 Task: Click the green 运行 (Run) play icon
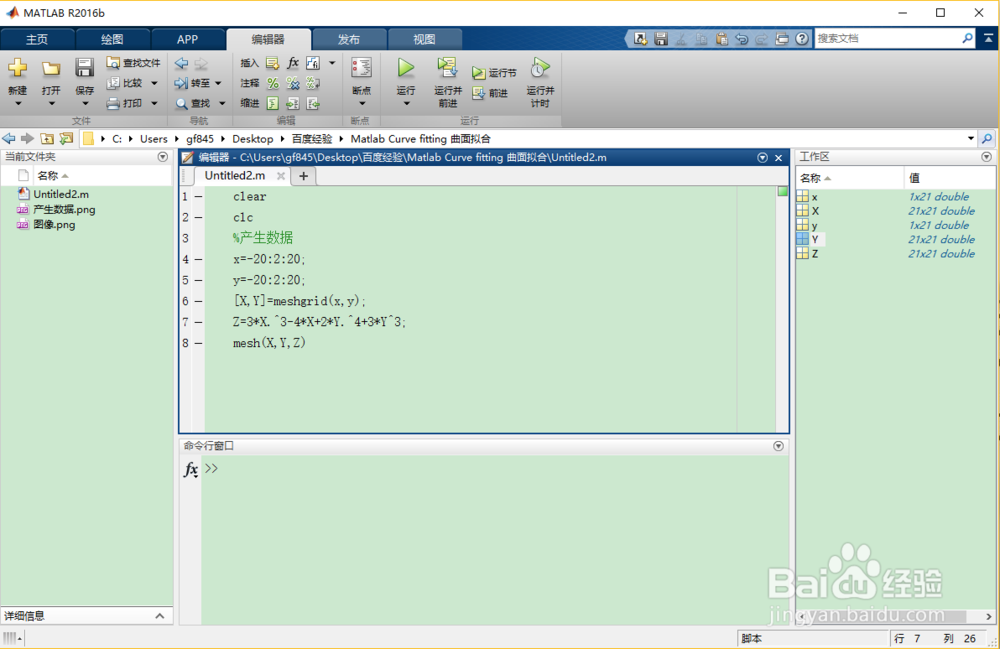[406, 68]
